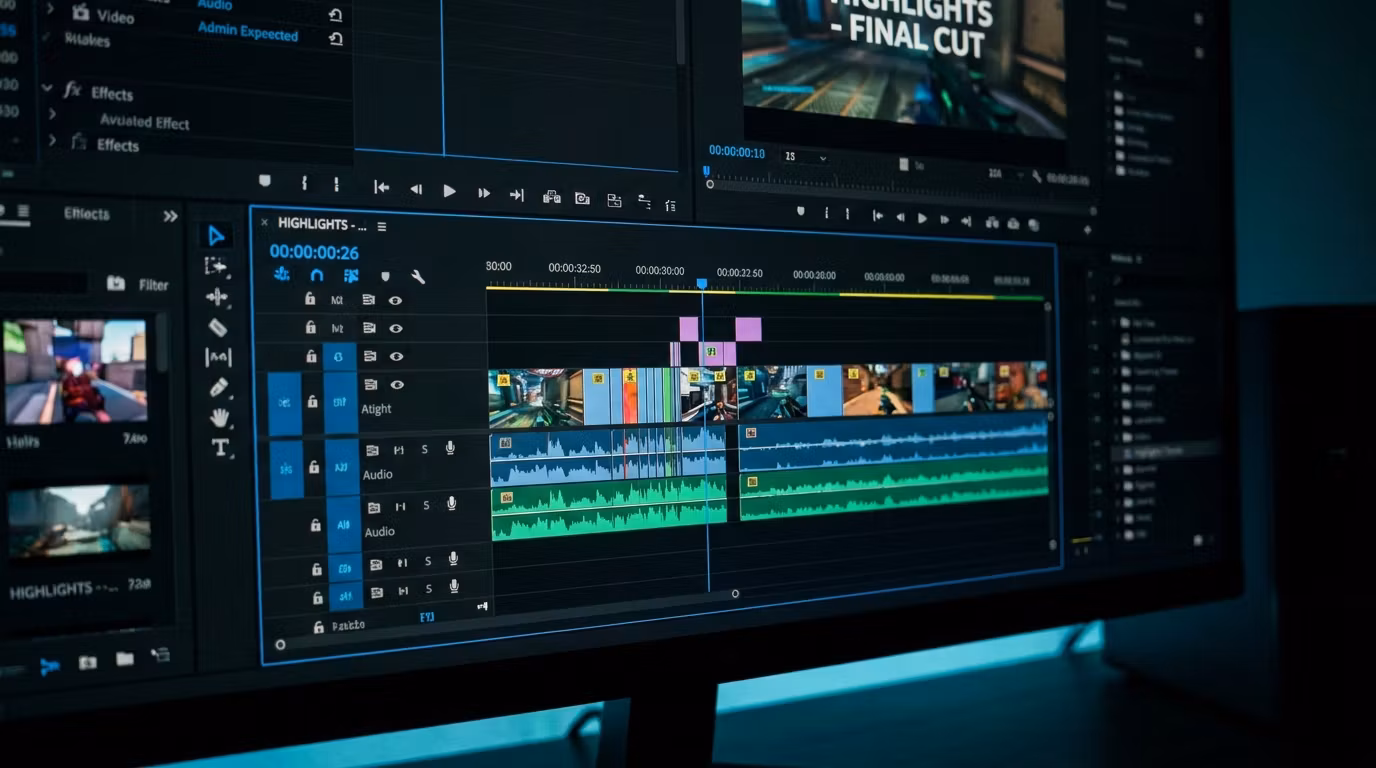Hide the topmost video track with its eye
The image size is (1376, 768).
point(396,301)
